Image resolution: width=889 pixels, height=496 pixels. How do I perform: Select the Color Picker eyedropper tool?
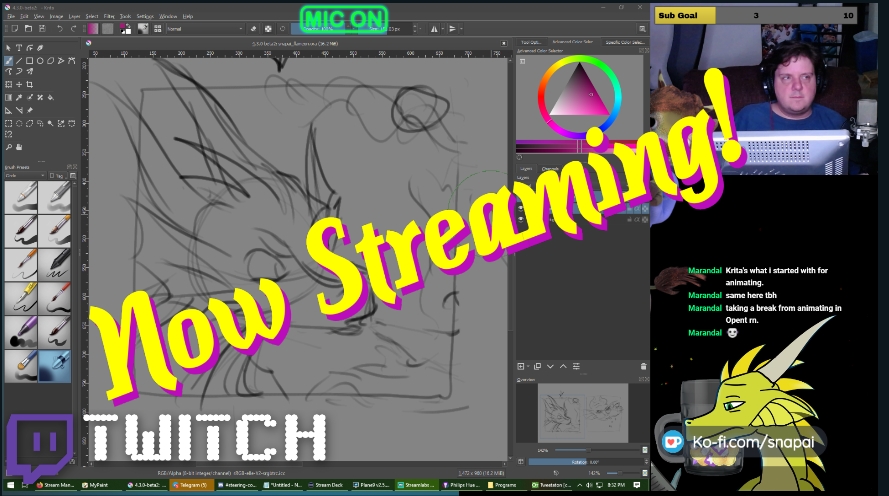[x=19, y=97]
